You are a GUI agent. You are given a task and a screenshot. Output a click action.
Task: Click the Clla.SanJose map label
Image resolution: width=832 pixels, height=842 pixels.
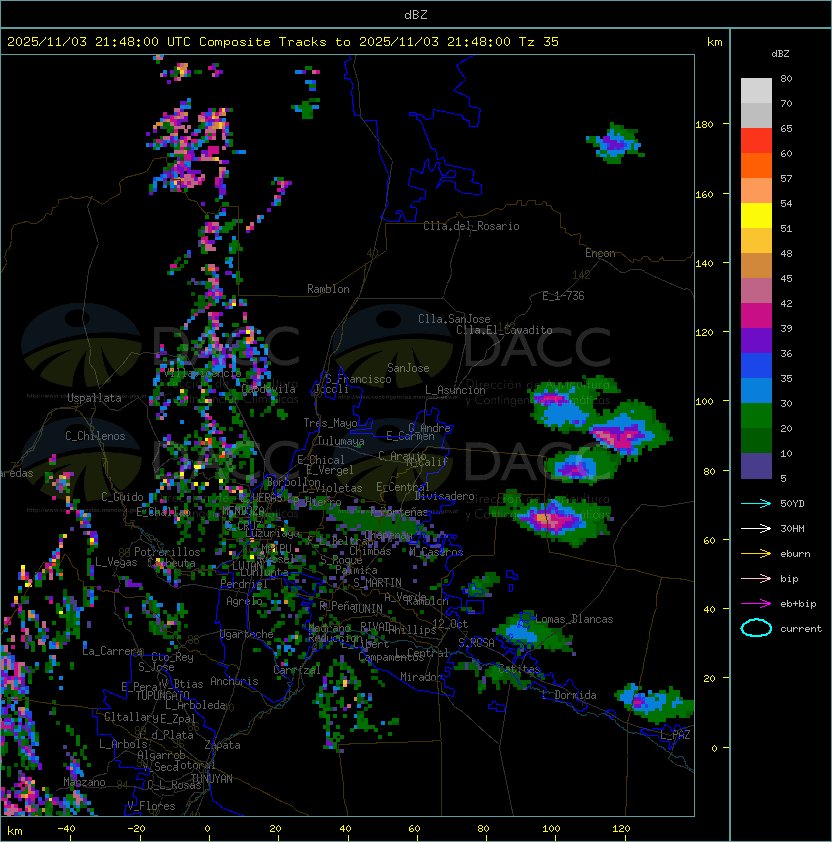(454, 319)
